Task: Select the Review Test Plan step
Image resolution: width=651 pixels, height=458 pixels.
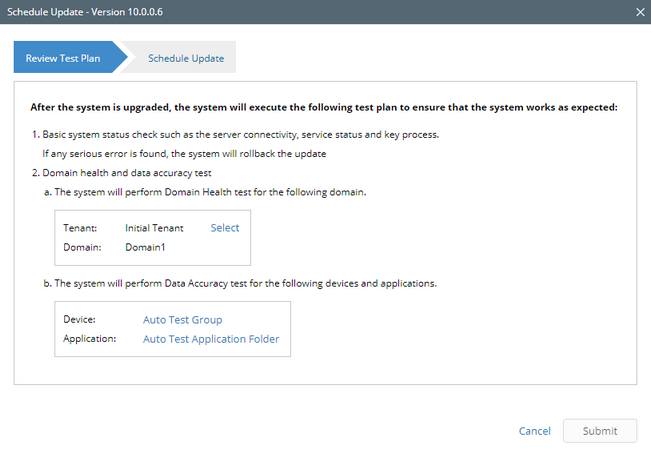Action: (63, 58)
